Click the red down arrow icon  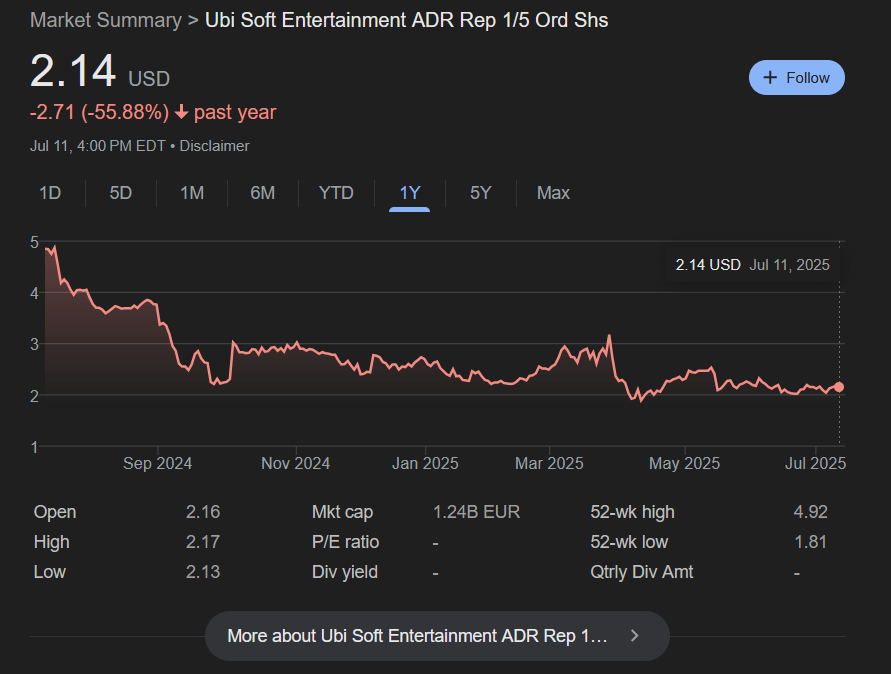point(181,113)
